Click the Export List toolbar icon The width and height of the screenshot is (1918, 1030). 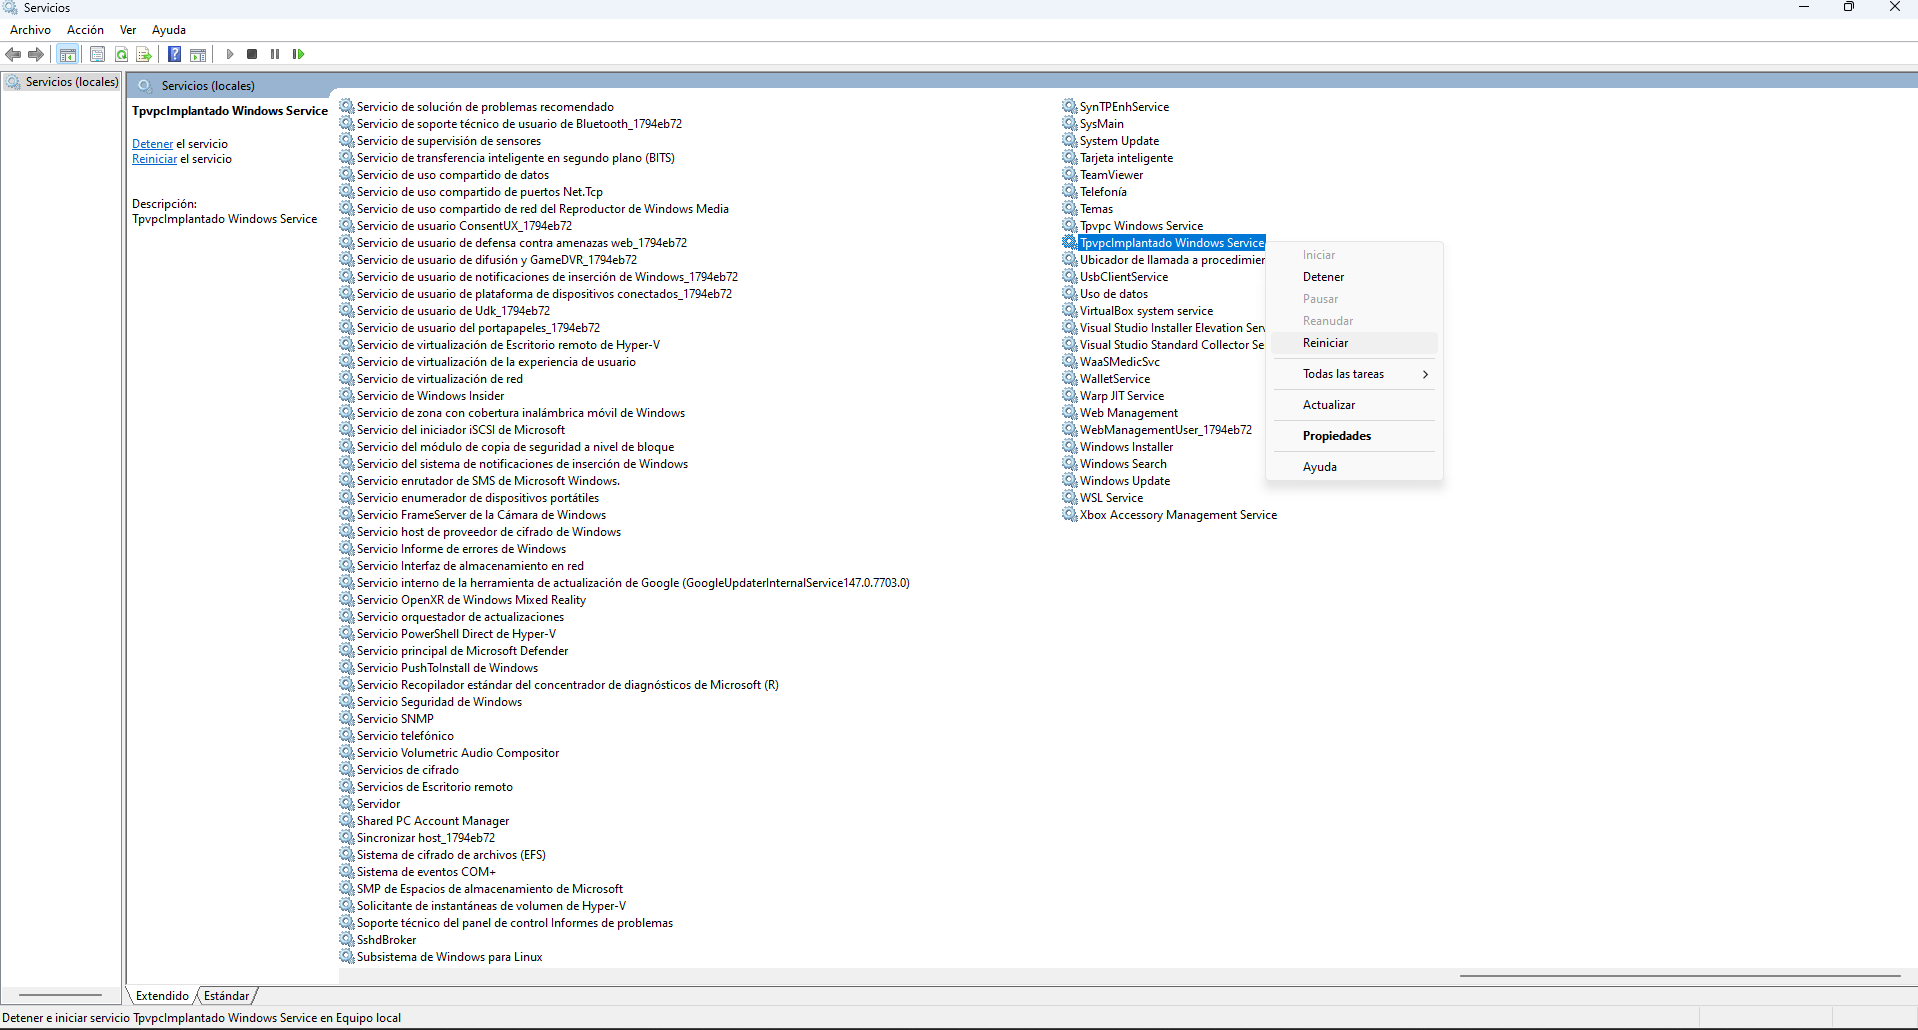[x=144, y=54]
